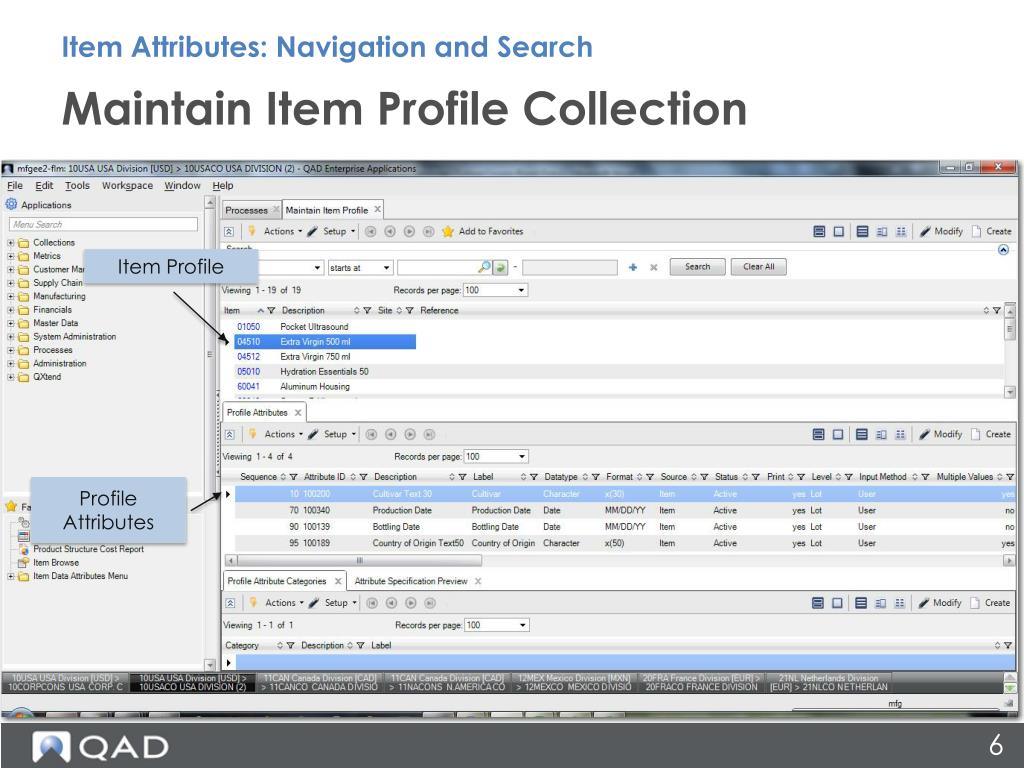Image resolution: width=1024 pixels, height=768 pixels.
Task: Click the filter icon on the Category column
Action: click(x=291, y=645)
